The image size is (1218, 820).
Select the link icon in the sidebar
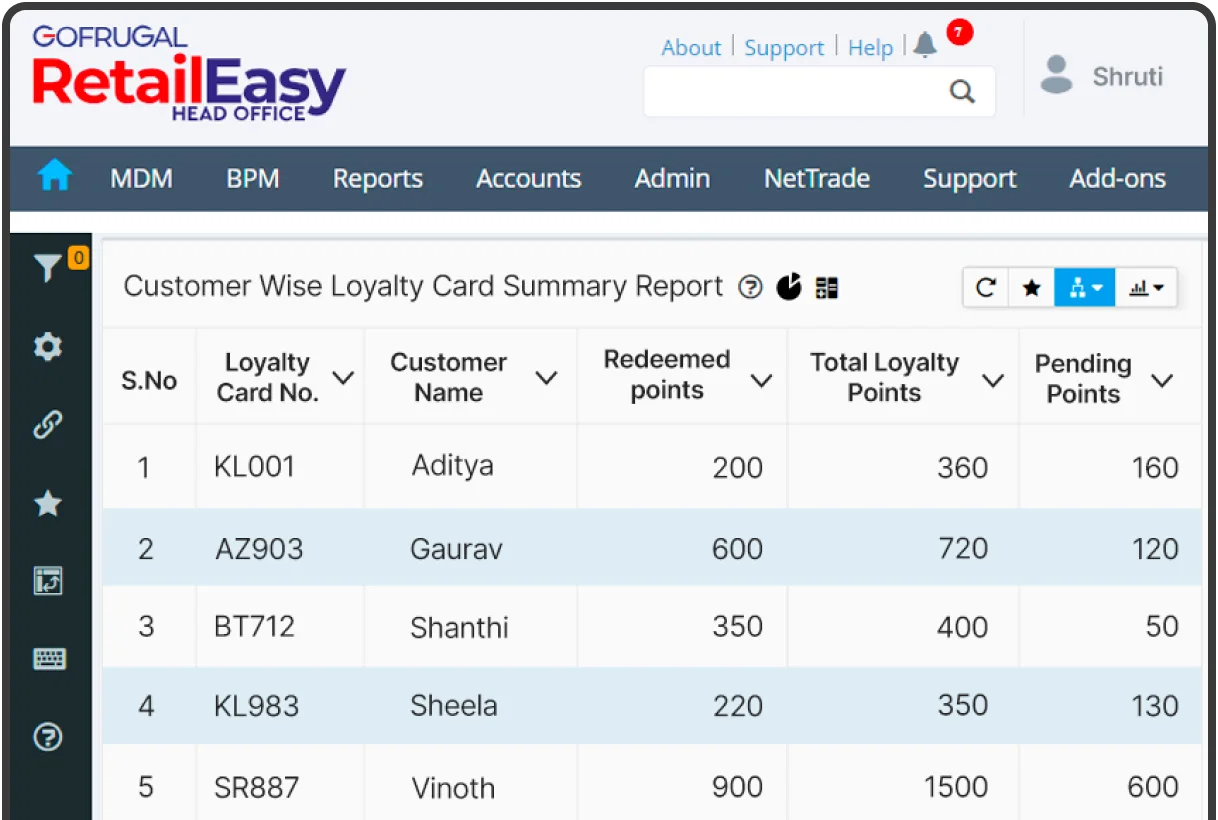[47, 425]
